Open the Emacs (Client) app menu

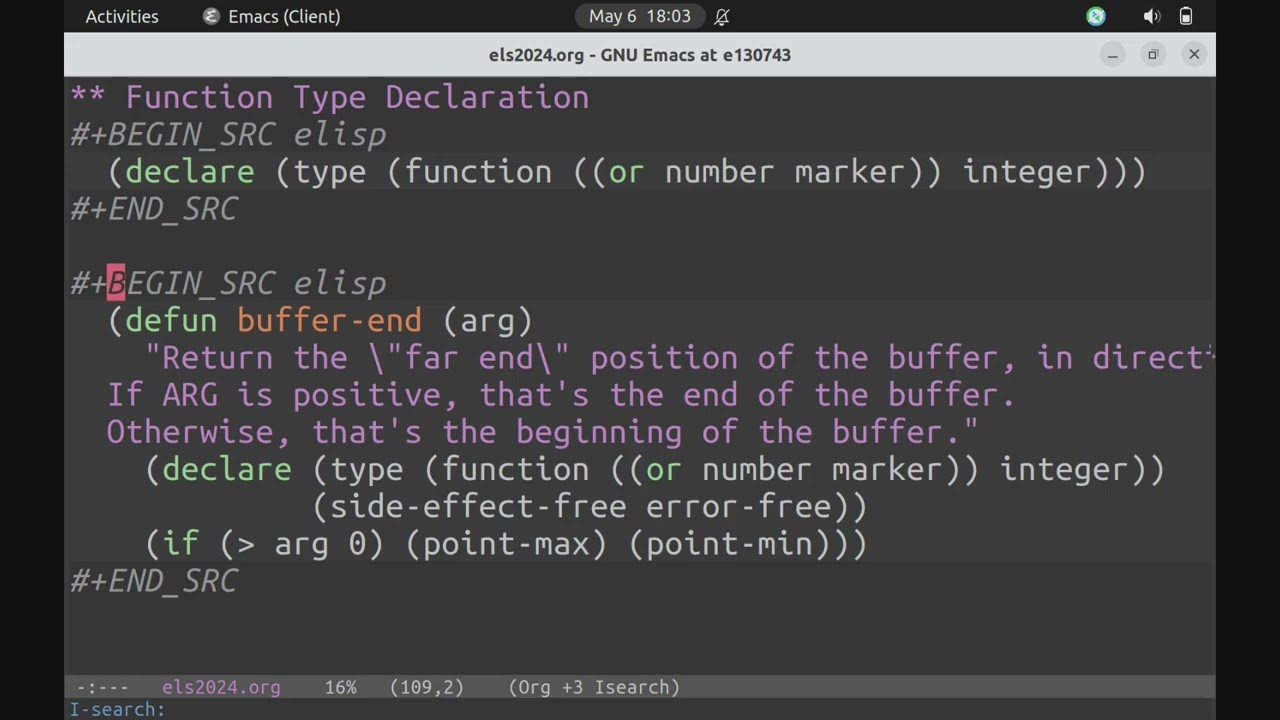[271, 16]
